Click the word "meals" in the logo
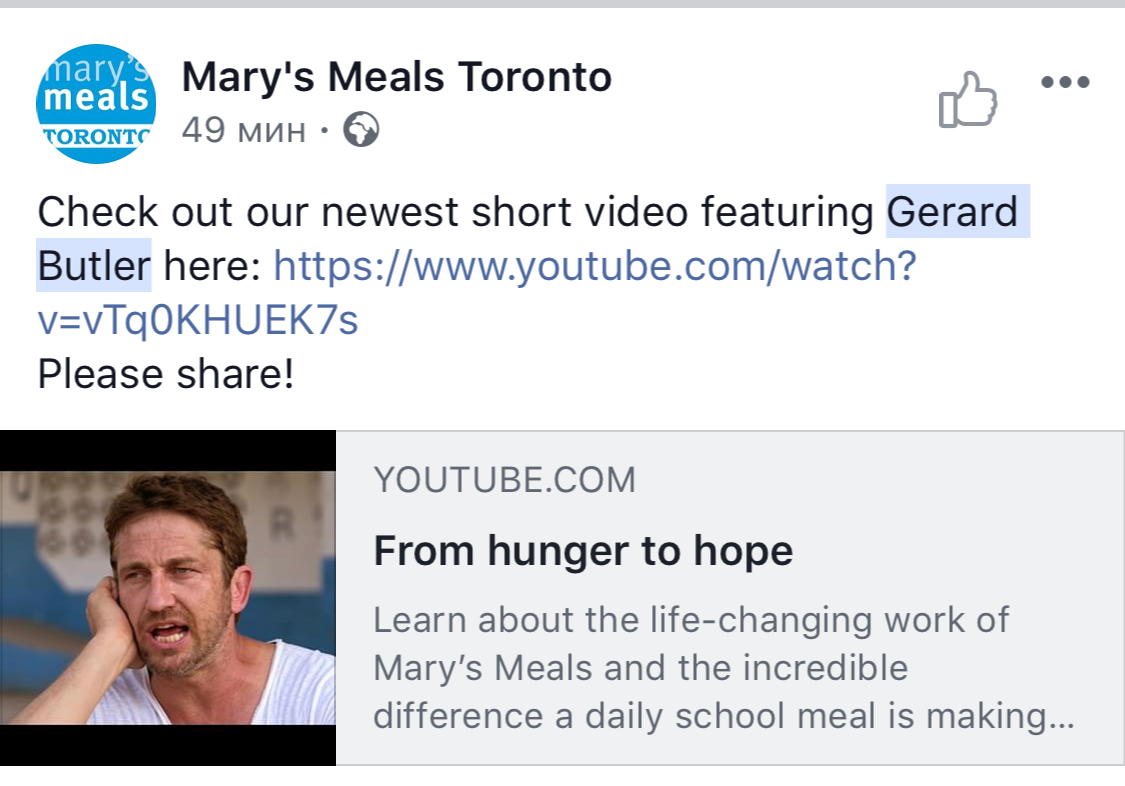Viewport: 1125px width, 786px height. coord(96,99)
